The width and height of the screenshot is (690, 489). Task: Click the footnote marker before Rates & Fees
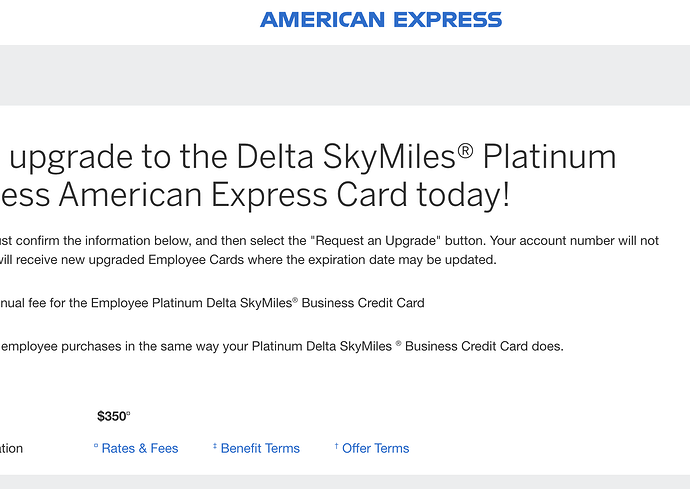[x=95, y=446]
